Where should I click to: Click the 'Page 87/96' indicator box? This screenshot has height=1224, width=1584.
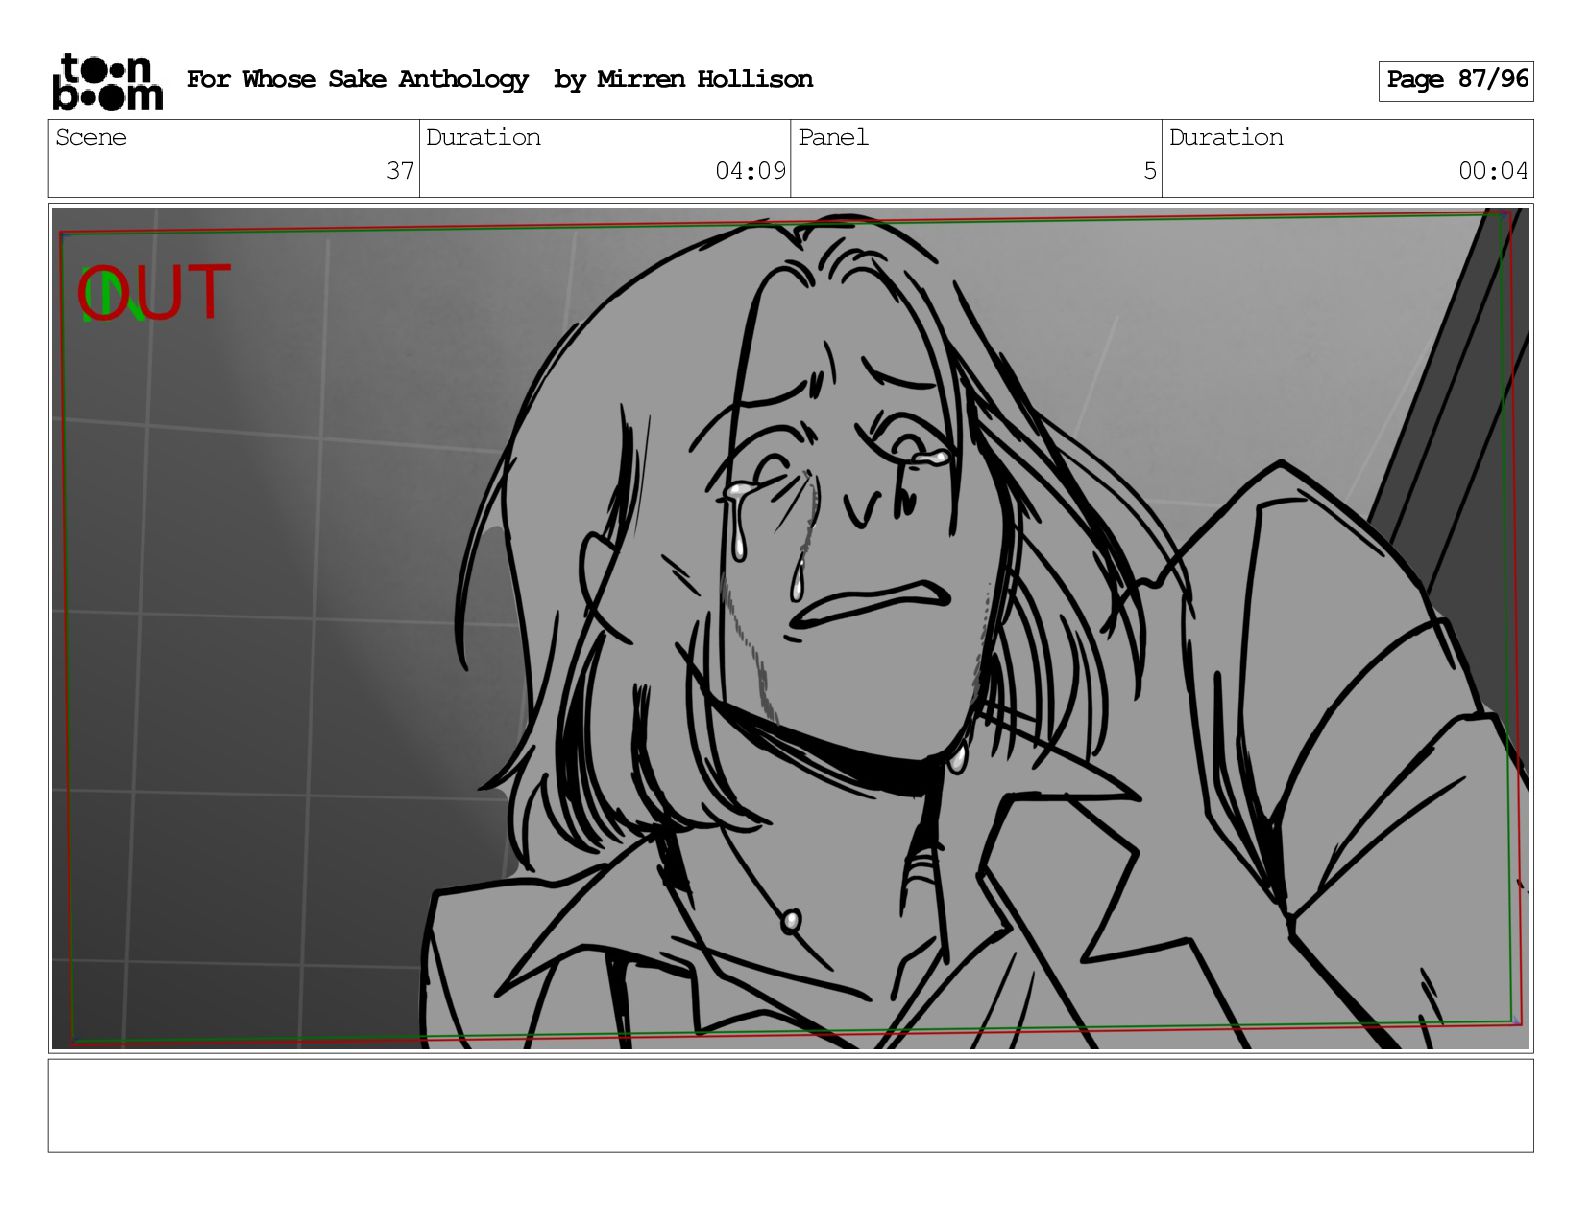[1456, 80]
